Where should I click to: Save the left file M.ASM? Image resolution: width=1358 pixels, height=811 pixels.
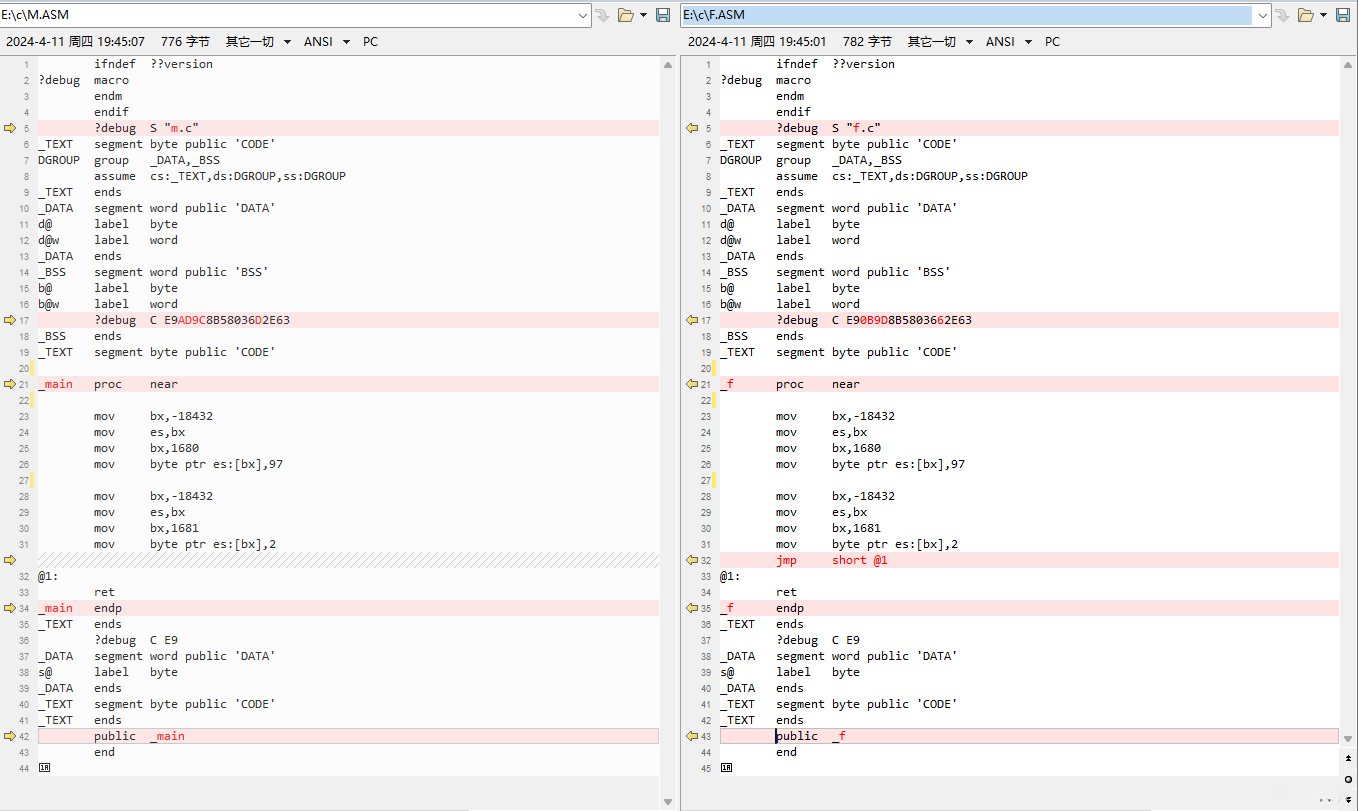click(663, 15)
